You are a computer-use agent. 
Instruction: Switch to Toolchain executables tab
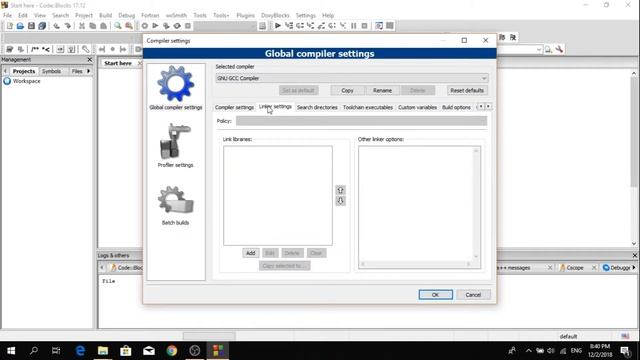coord(368,107)
